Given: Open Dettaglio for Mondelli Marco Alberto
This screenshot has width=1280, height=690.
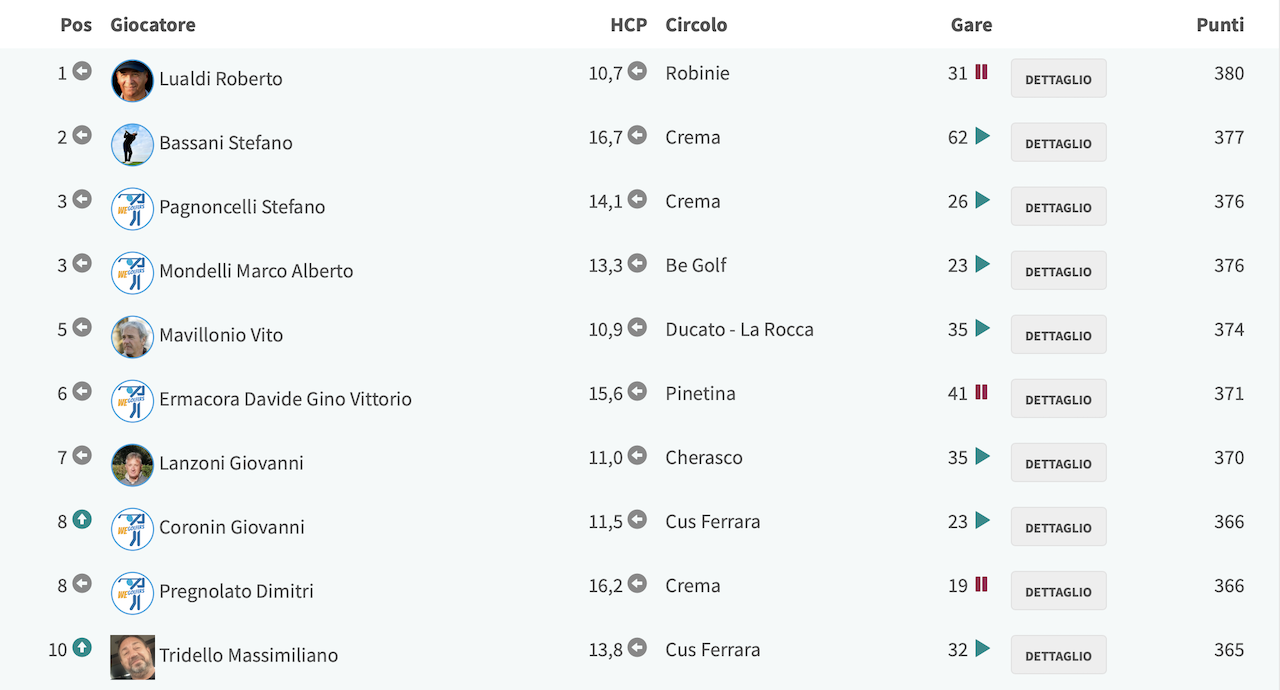Looking at the screenshot, I should point(1058,271).
